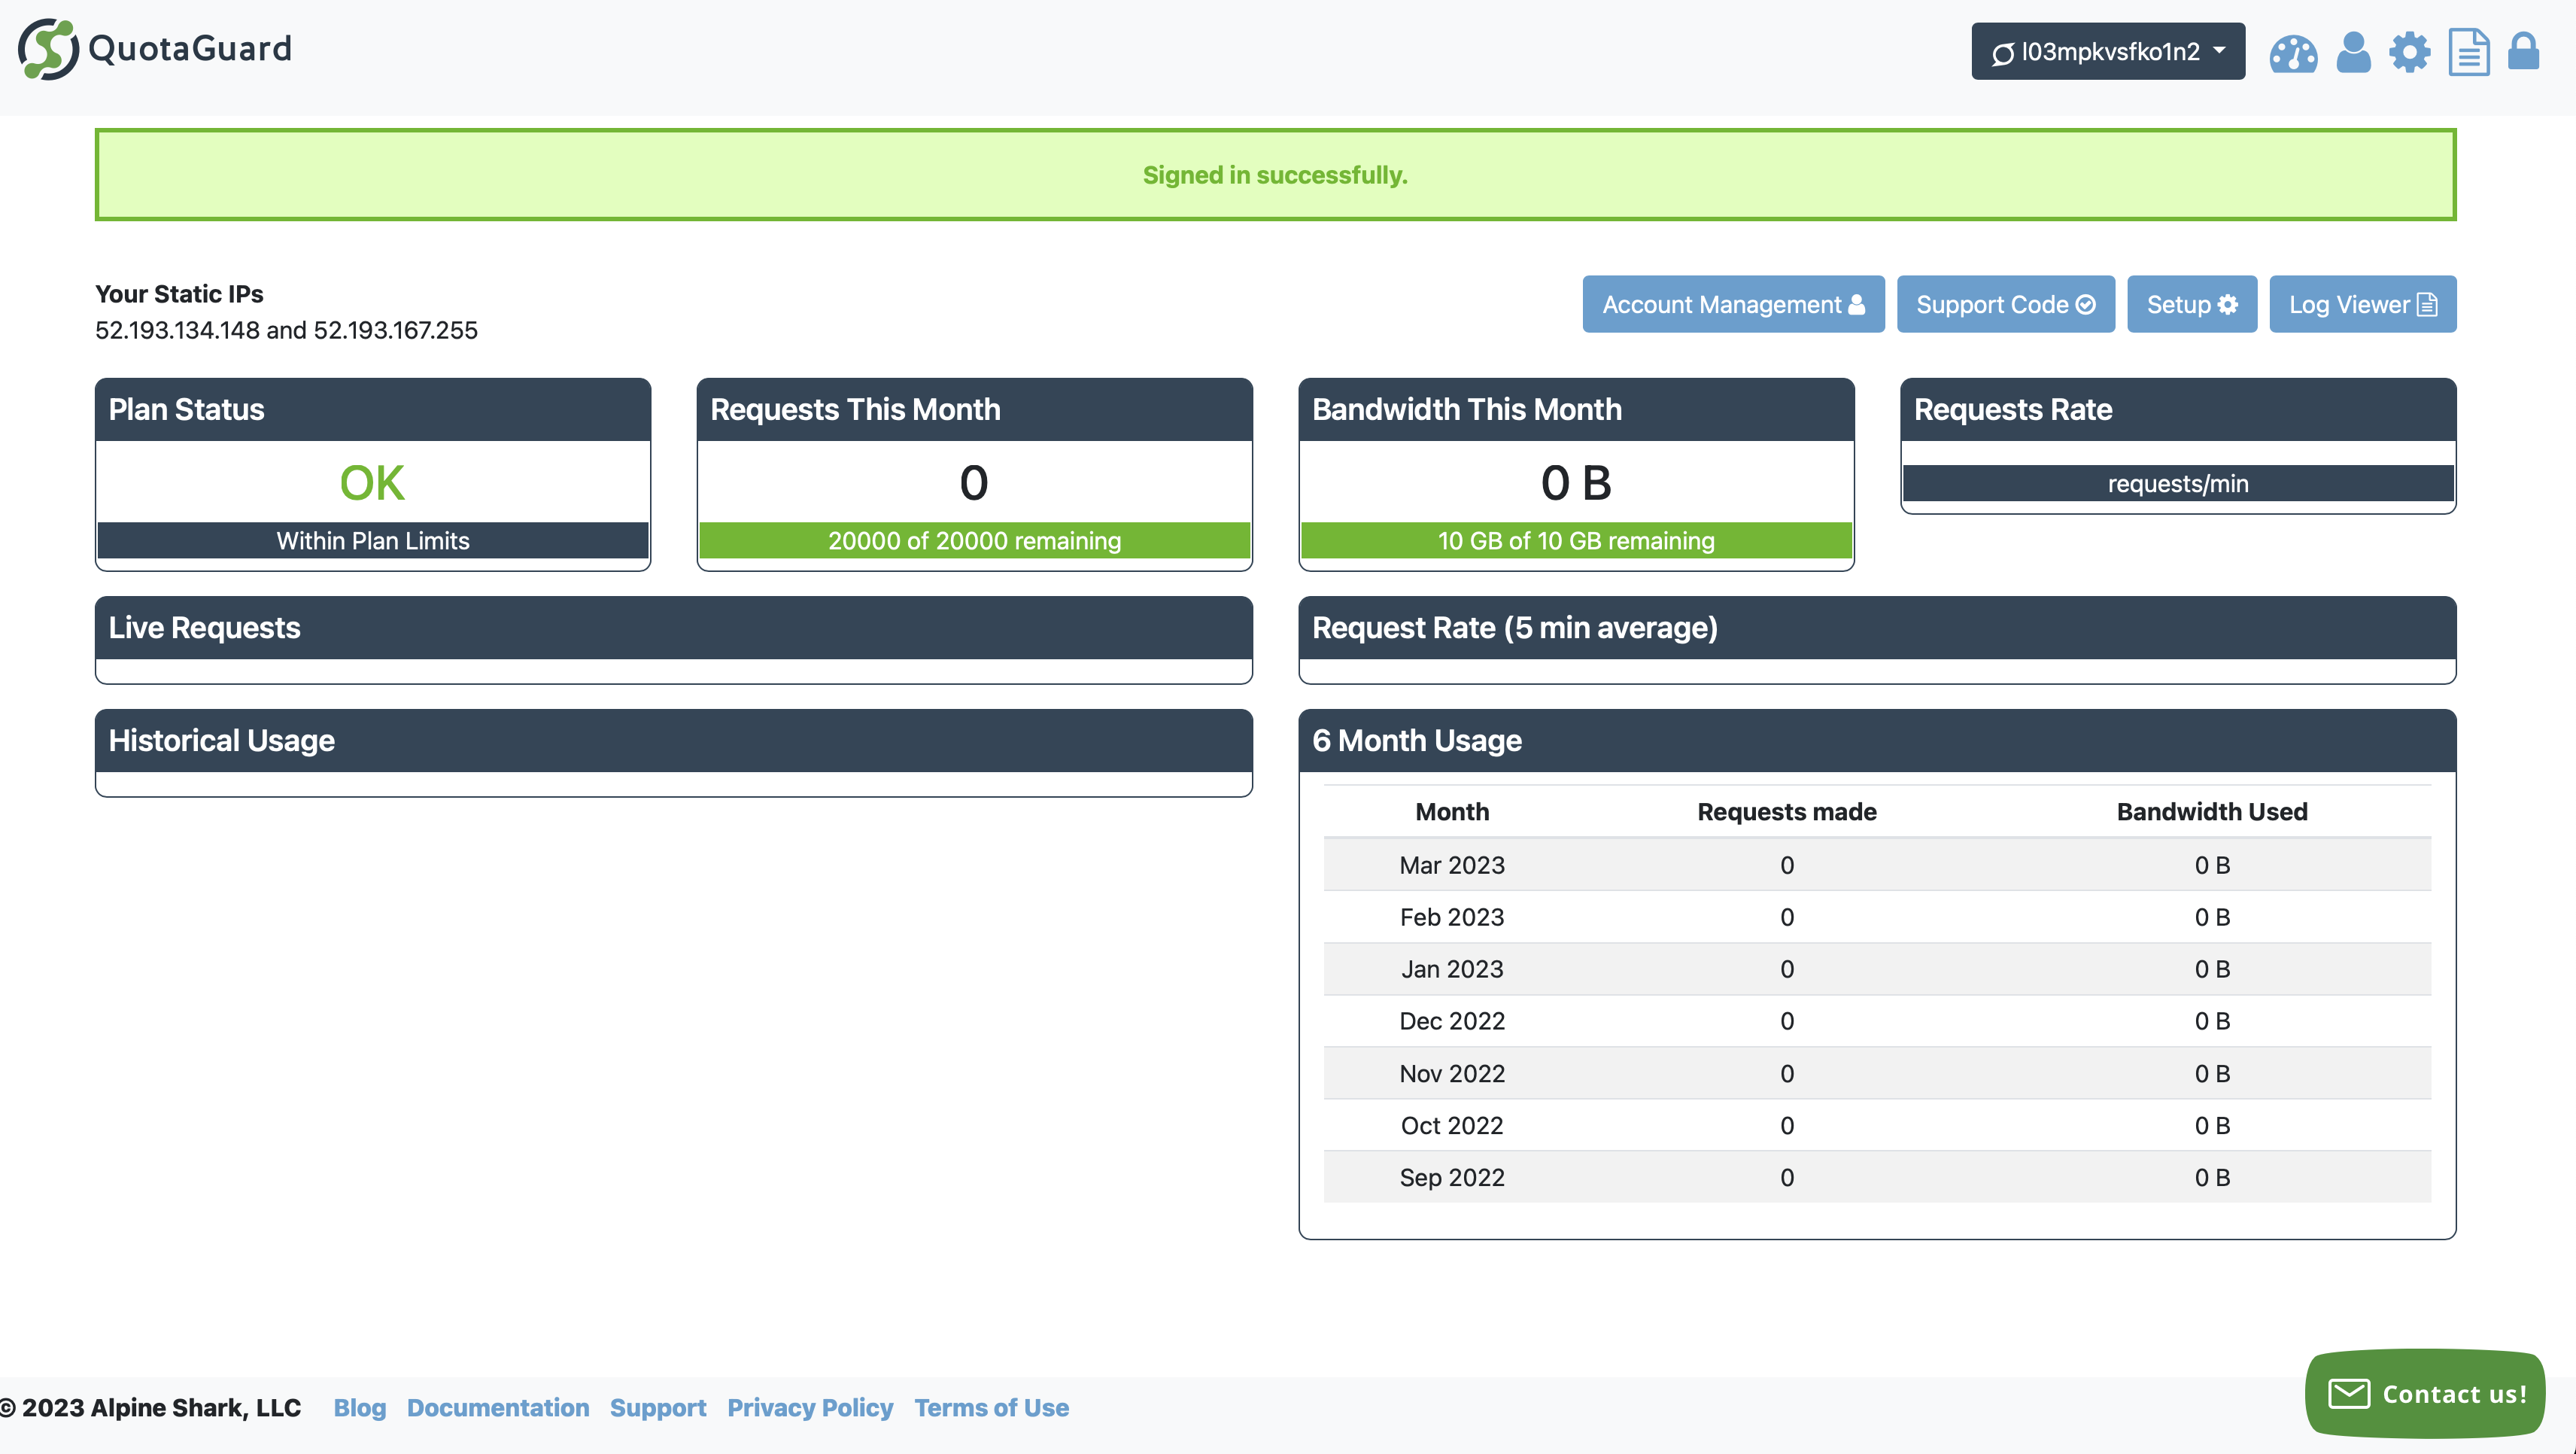Open the user account icon
2576x1454 pixels.
coord(2353,52)
